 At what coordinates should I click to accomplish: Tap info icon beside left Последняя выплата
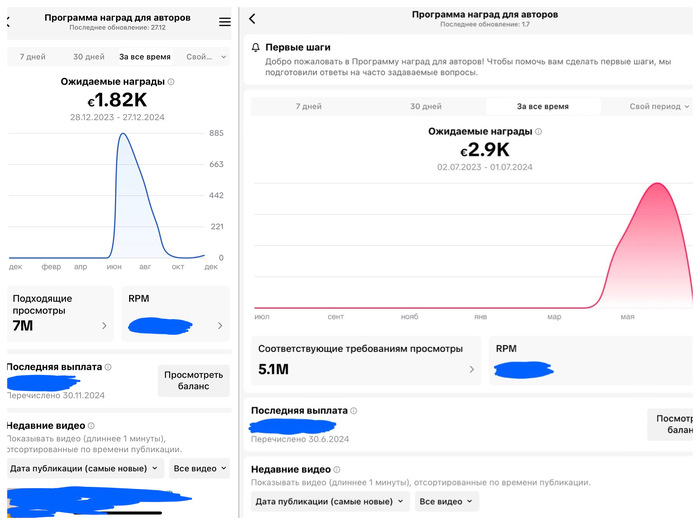108,367
